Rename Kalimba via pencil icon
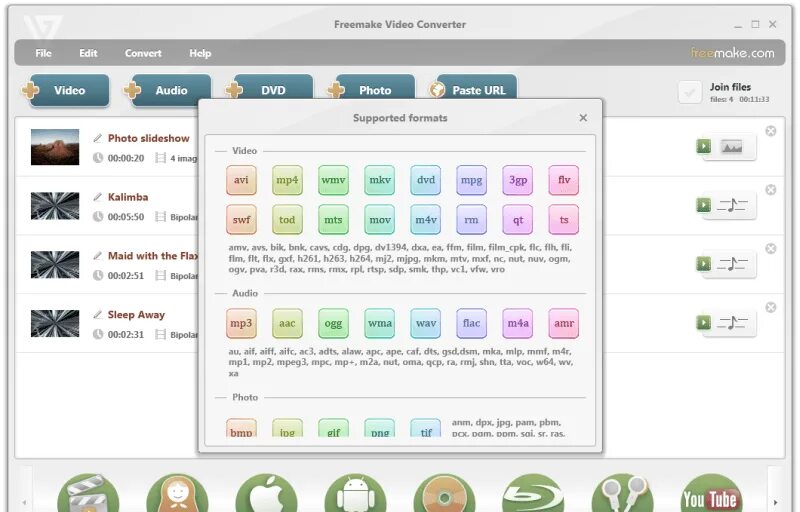 [x=97, y=197]
